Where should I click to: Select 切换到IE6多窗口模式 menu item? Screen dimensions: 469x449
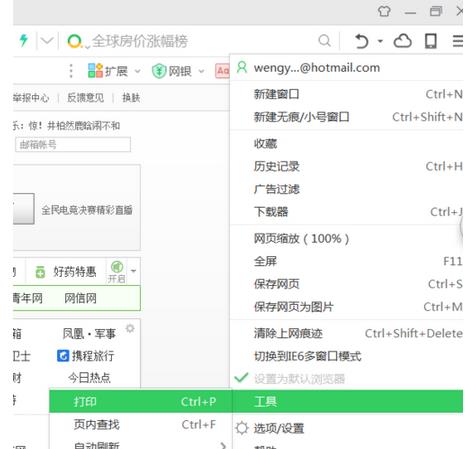tap(347, 356)
